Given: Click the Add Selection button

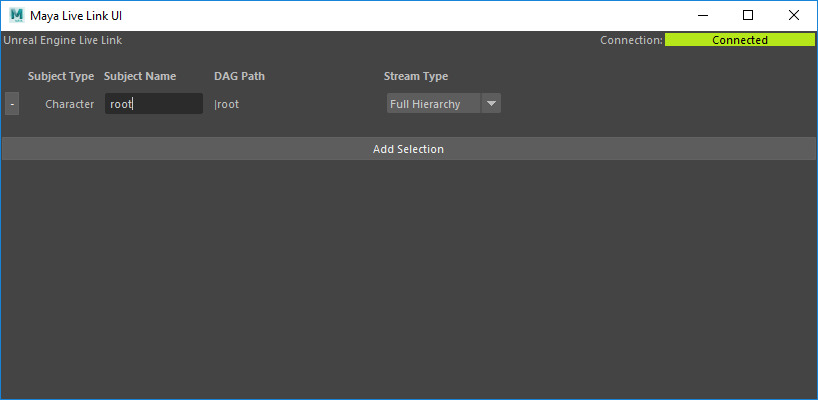Looking at the screenshot, I should [408, 149].
